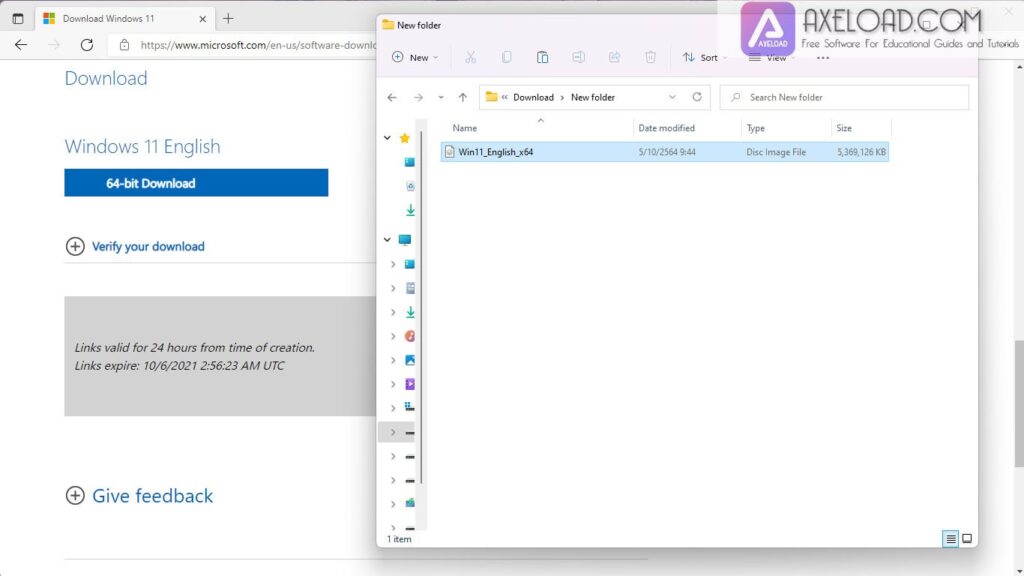Click the browser page refresh button
This screenshot has height=576, width=1024.
(x=86, y=45)
